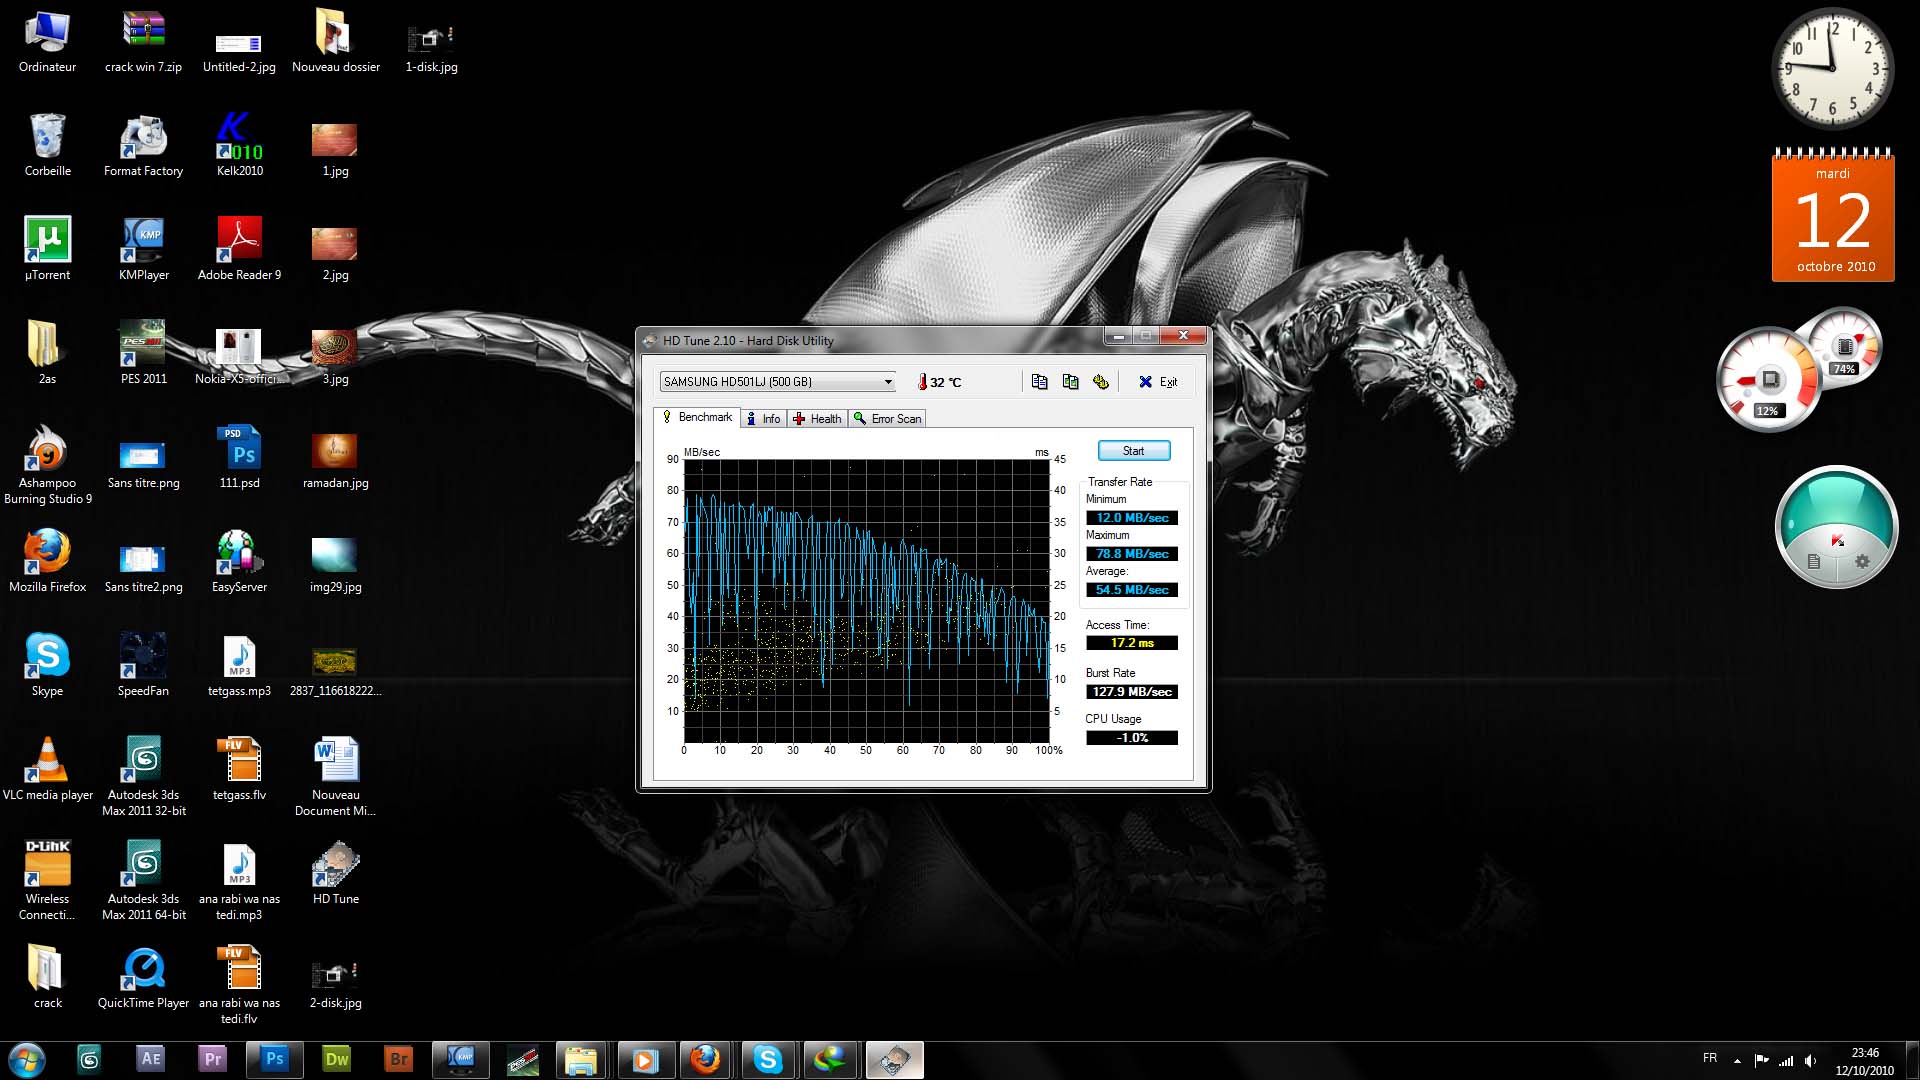Open settings on the teal network gadget
Screen dimensions: 1920x1080
click(x=1862, y=562)
